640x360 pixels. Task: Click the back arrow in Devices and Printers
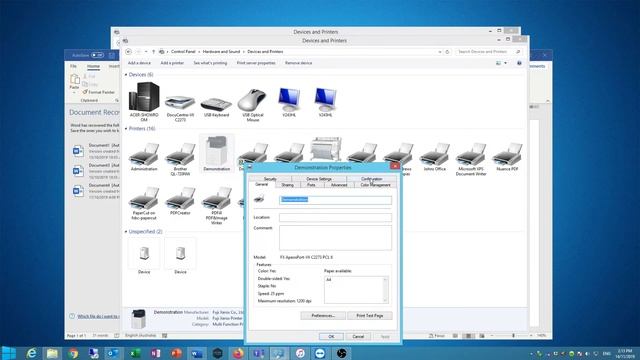129,52
